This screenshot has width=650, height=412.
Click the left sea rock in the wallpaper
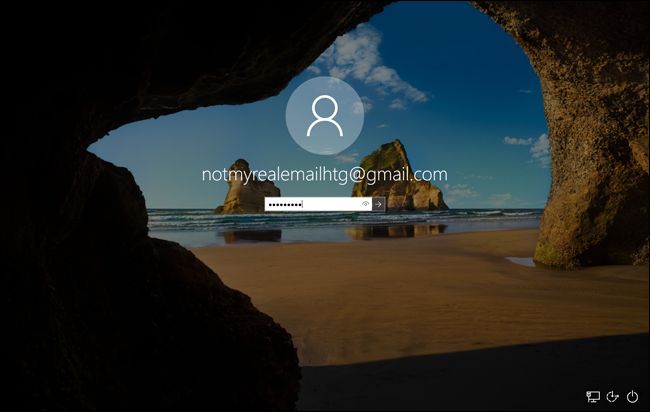tap(244, 190)
